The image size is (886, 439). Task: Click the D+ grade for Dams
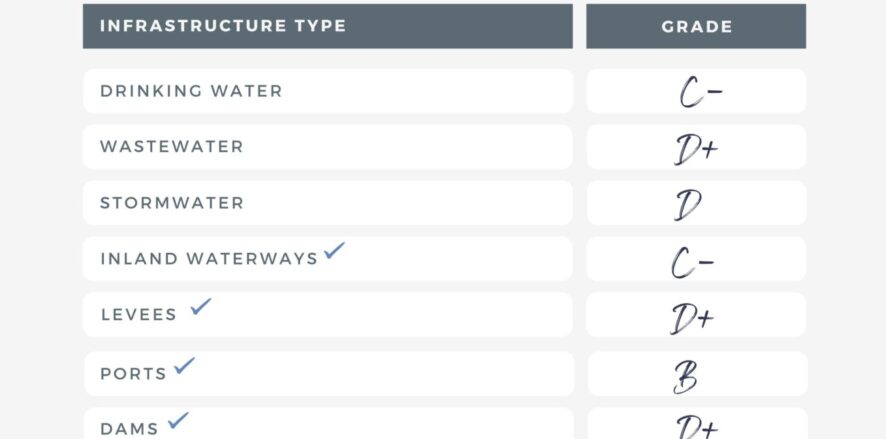[696, 427]
